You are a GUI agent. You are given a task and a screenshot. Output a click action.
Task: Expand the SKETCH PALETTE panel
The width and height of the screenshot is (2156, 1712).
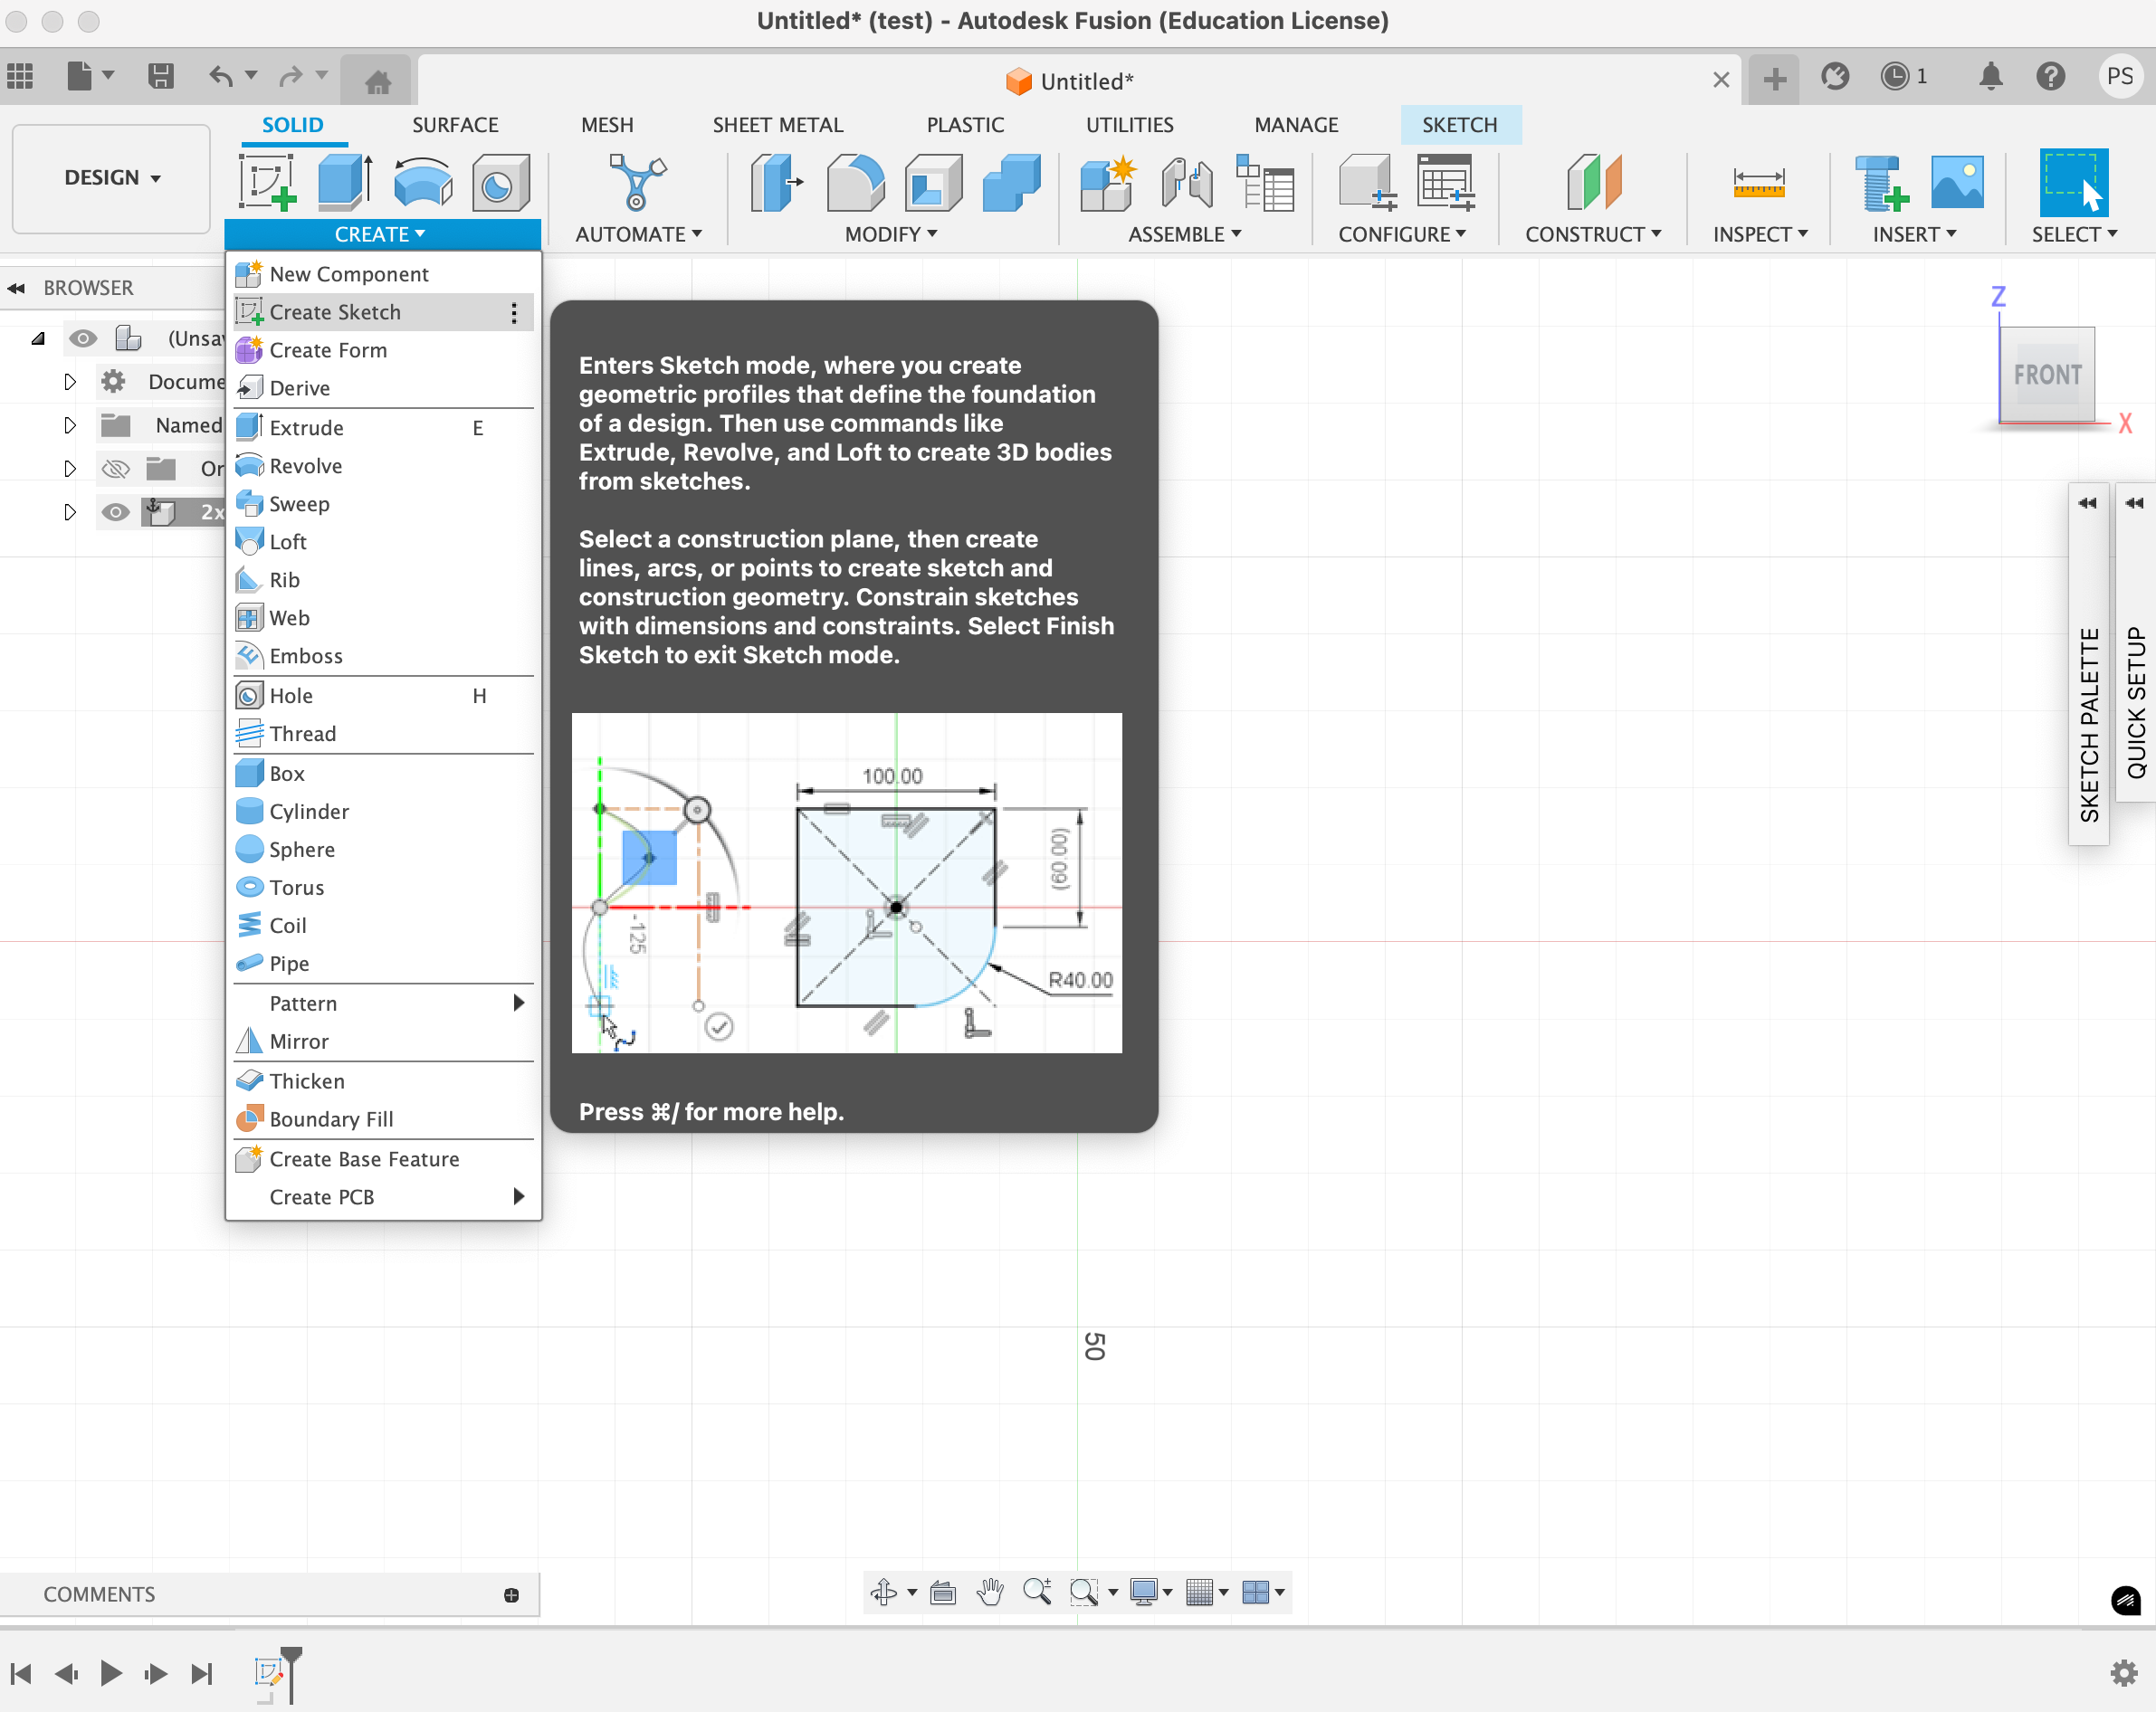pos(2087,503)
